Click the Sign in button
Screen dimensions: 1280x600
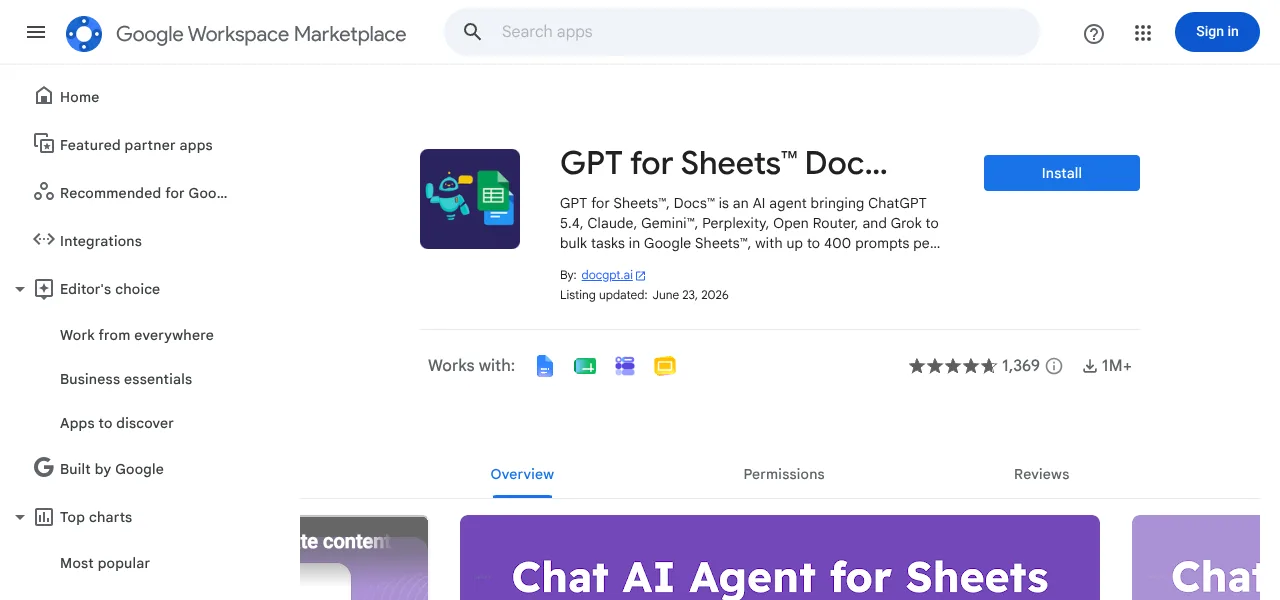pos(1217,32)
